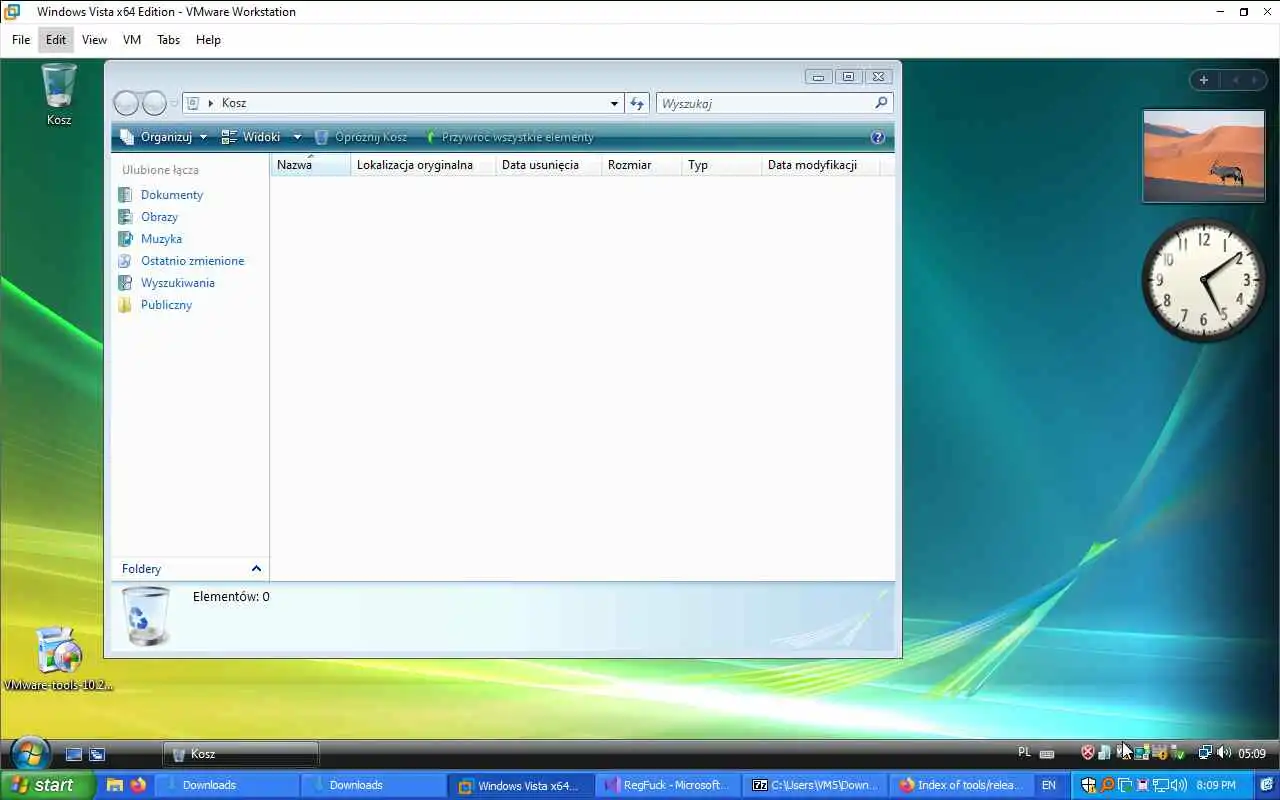Open the VMware-tools desktop installer icon

(x=58, y=659)
